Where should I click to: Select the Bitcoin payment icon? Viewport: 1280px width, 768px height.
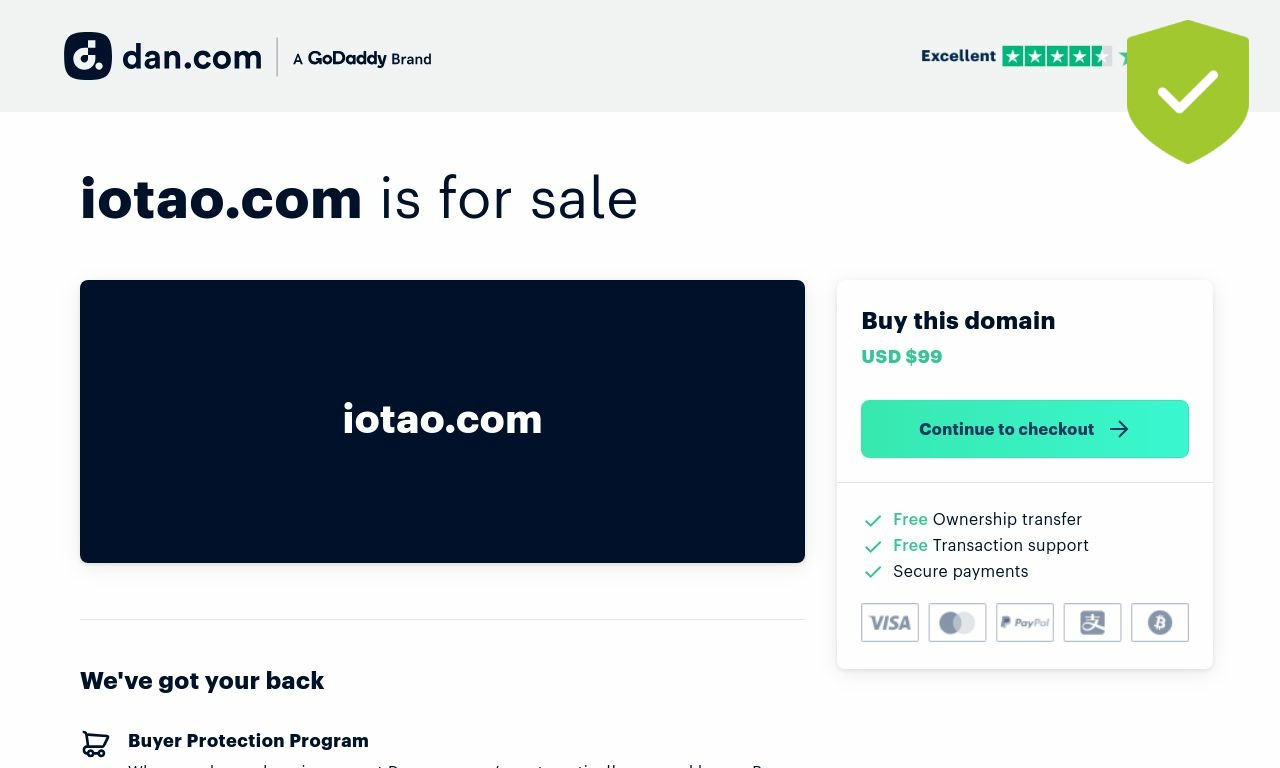pyautogui.click(x=1160, y=622)
